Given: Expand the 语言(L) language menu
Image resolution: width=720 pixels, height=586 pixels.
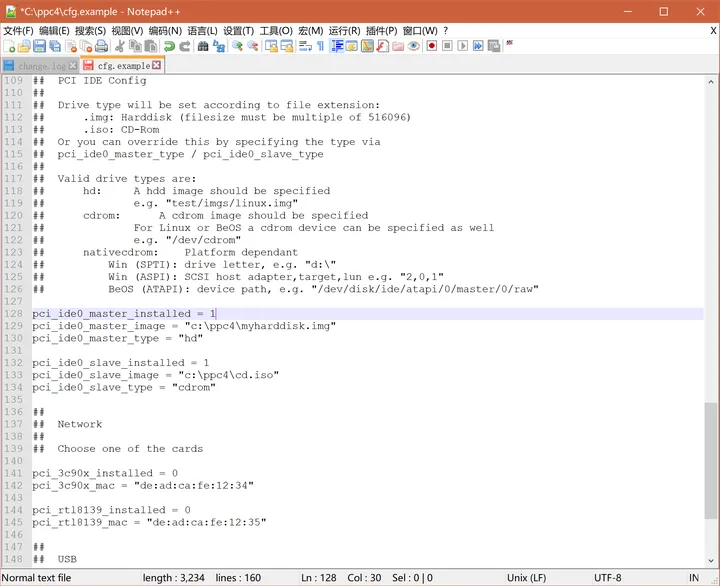Looking at the screenshot, I should coord(202,31).
